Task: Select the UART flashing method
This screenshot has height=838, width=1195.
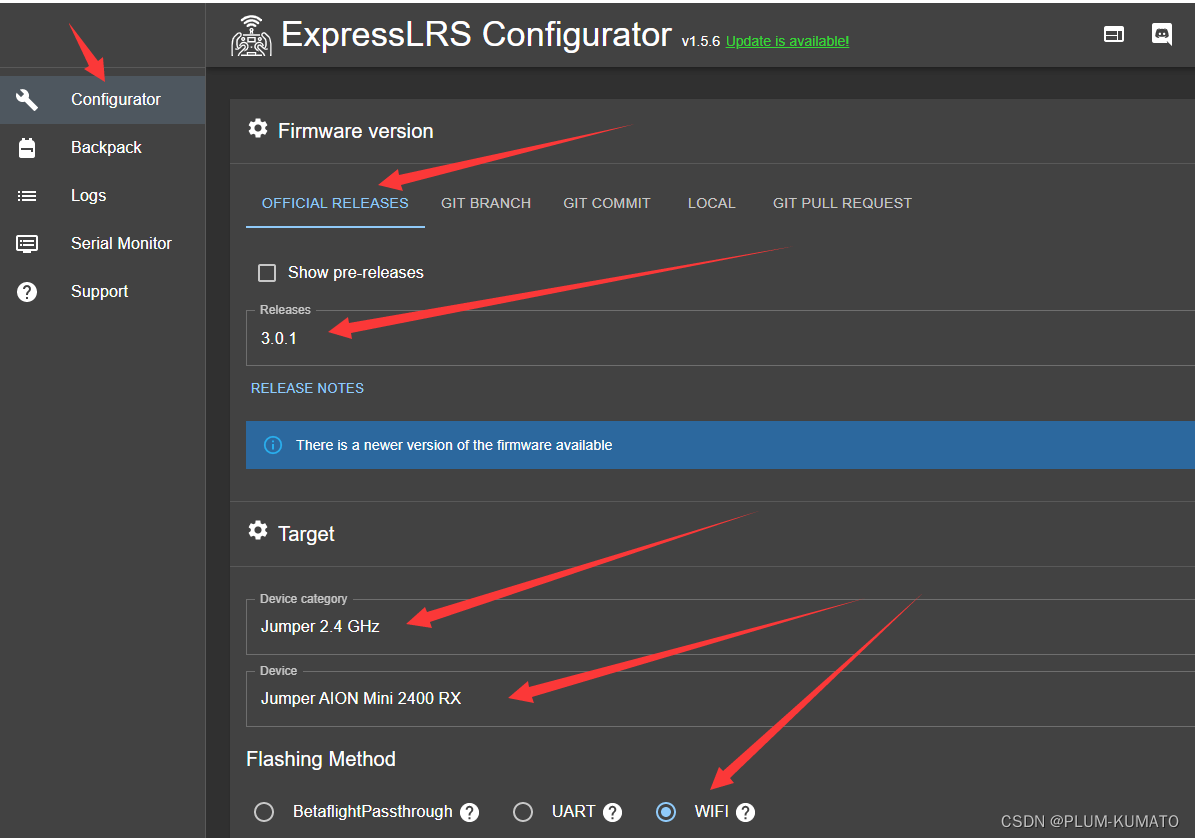Action: pyautogui.click(x=523, y=811)
